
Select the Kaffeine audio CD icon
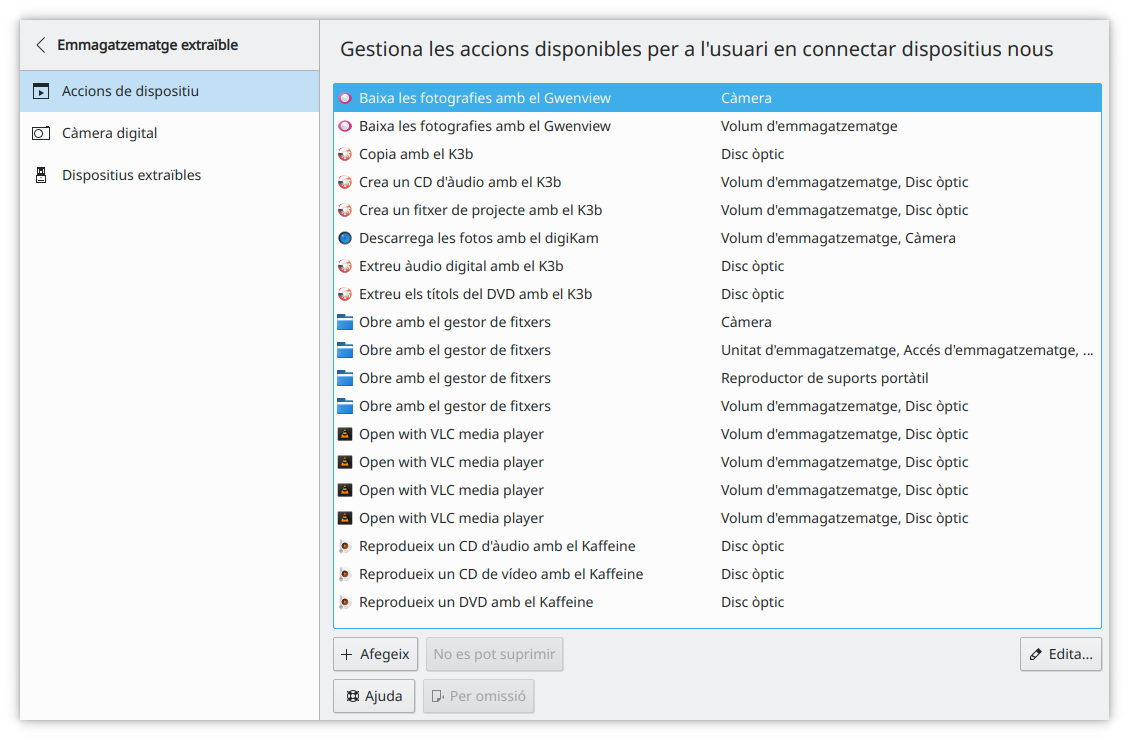click(345, 546)
